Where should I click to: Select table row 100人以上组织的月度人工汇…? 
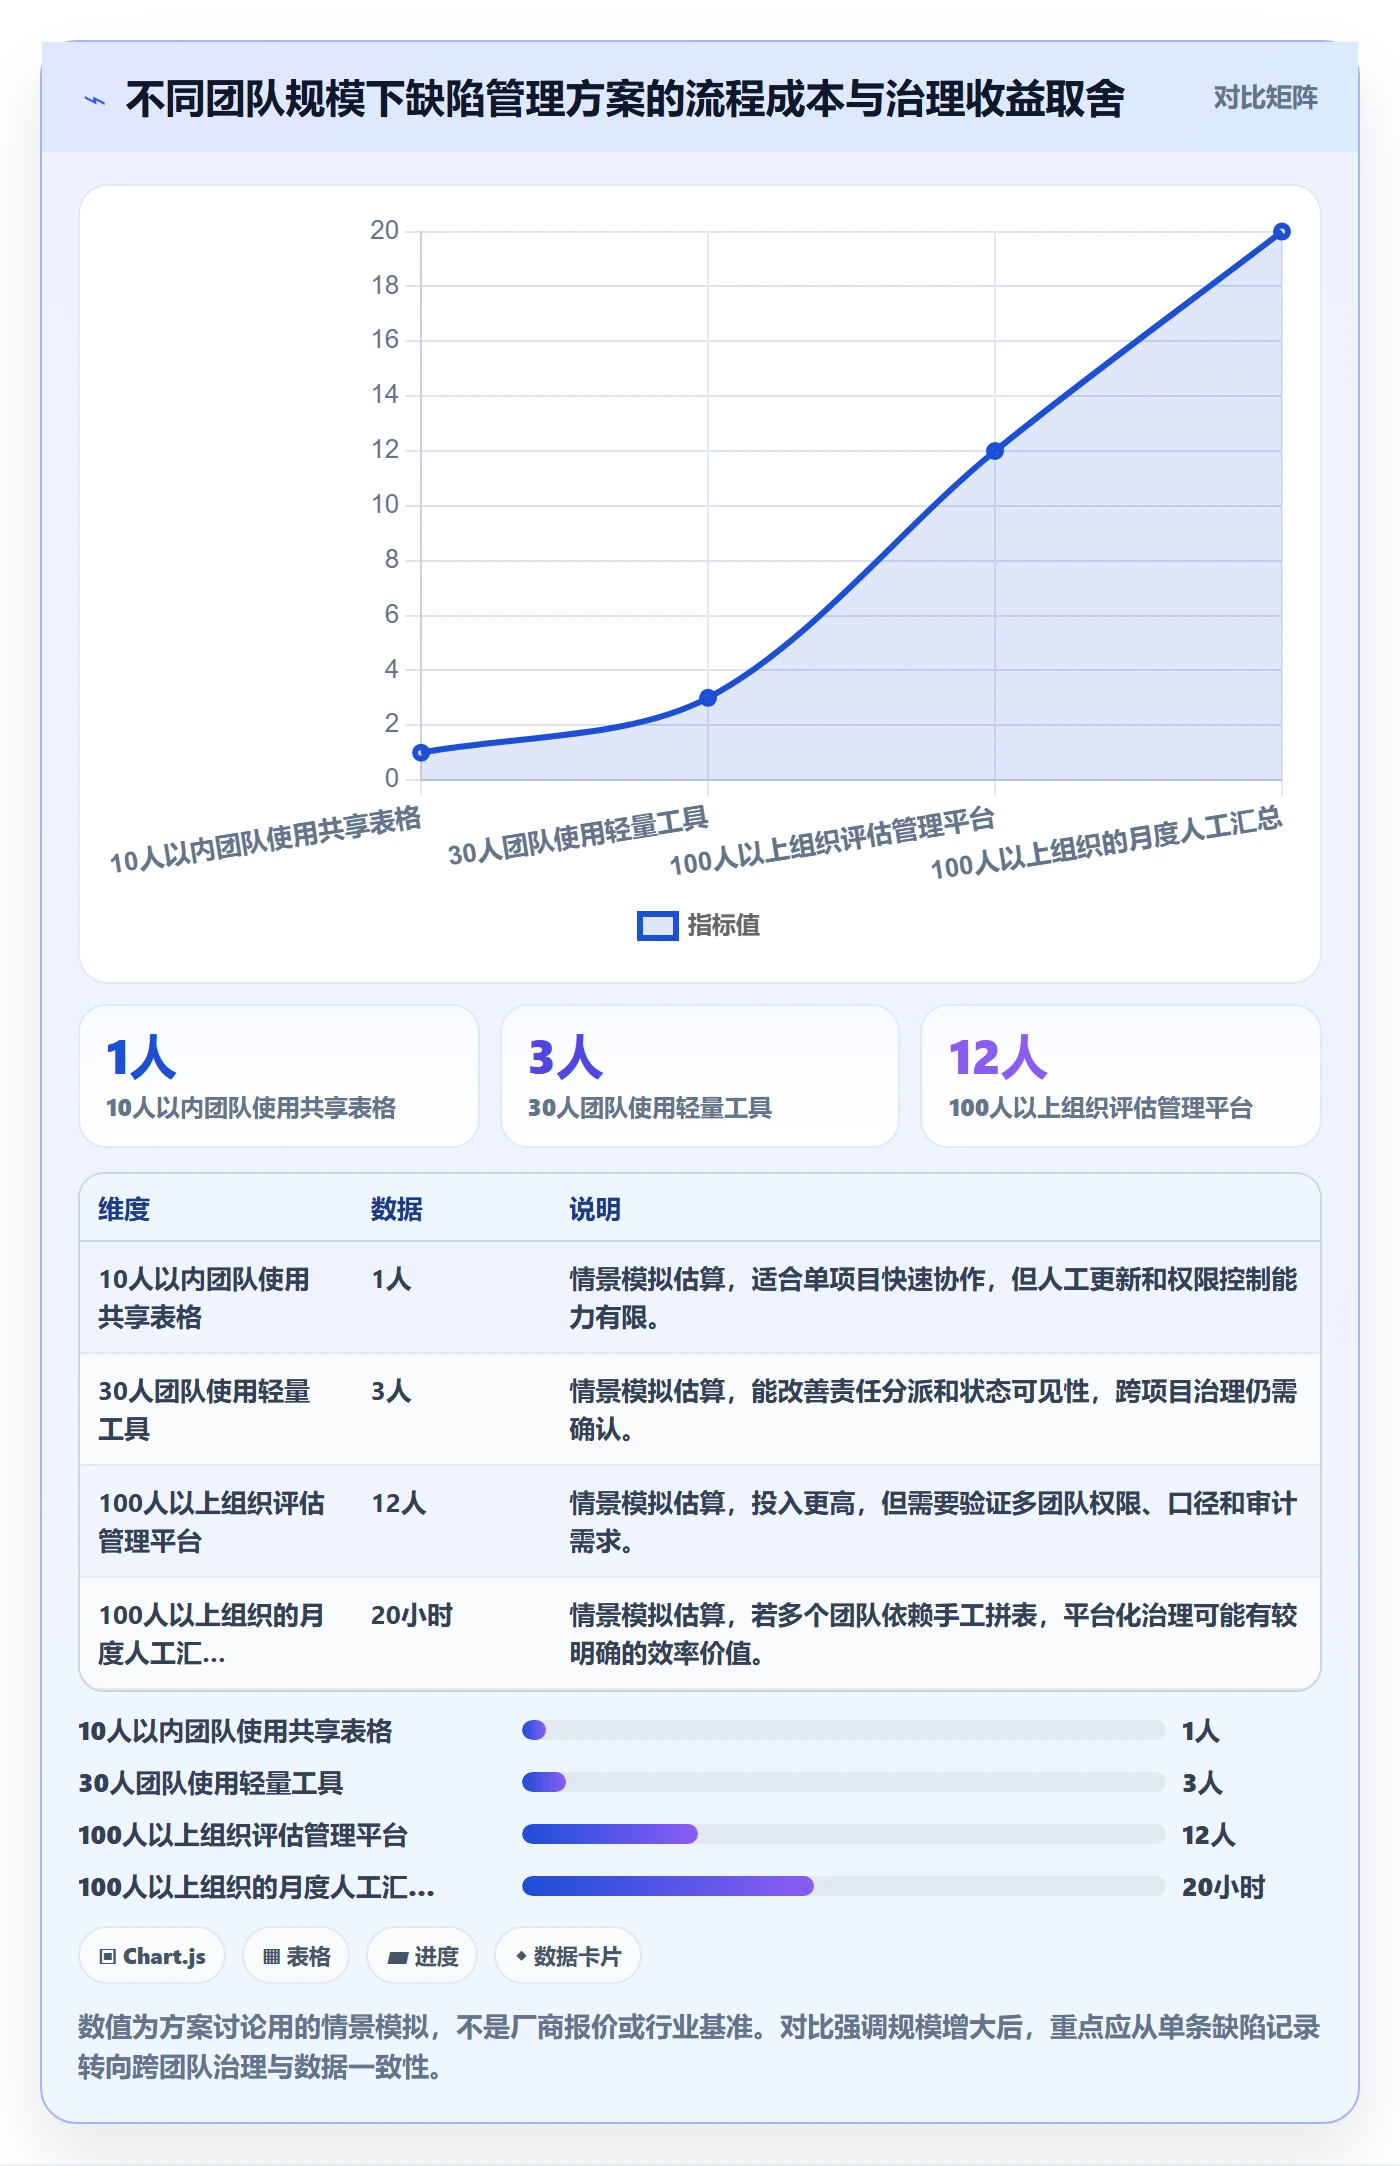[700, 1634]
